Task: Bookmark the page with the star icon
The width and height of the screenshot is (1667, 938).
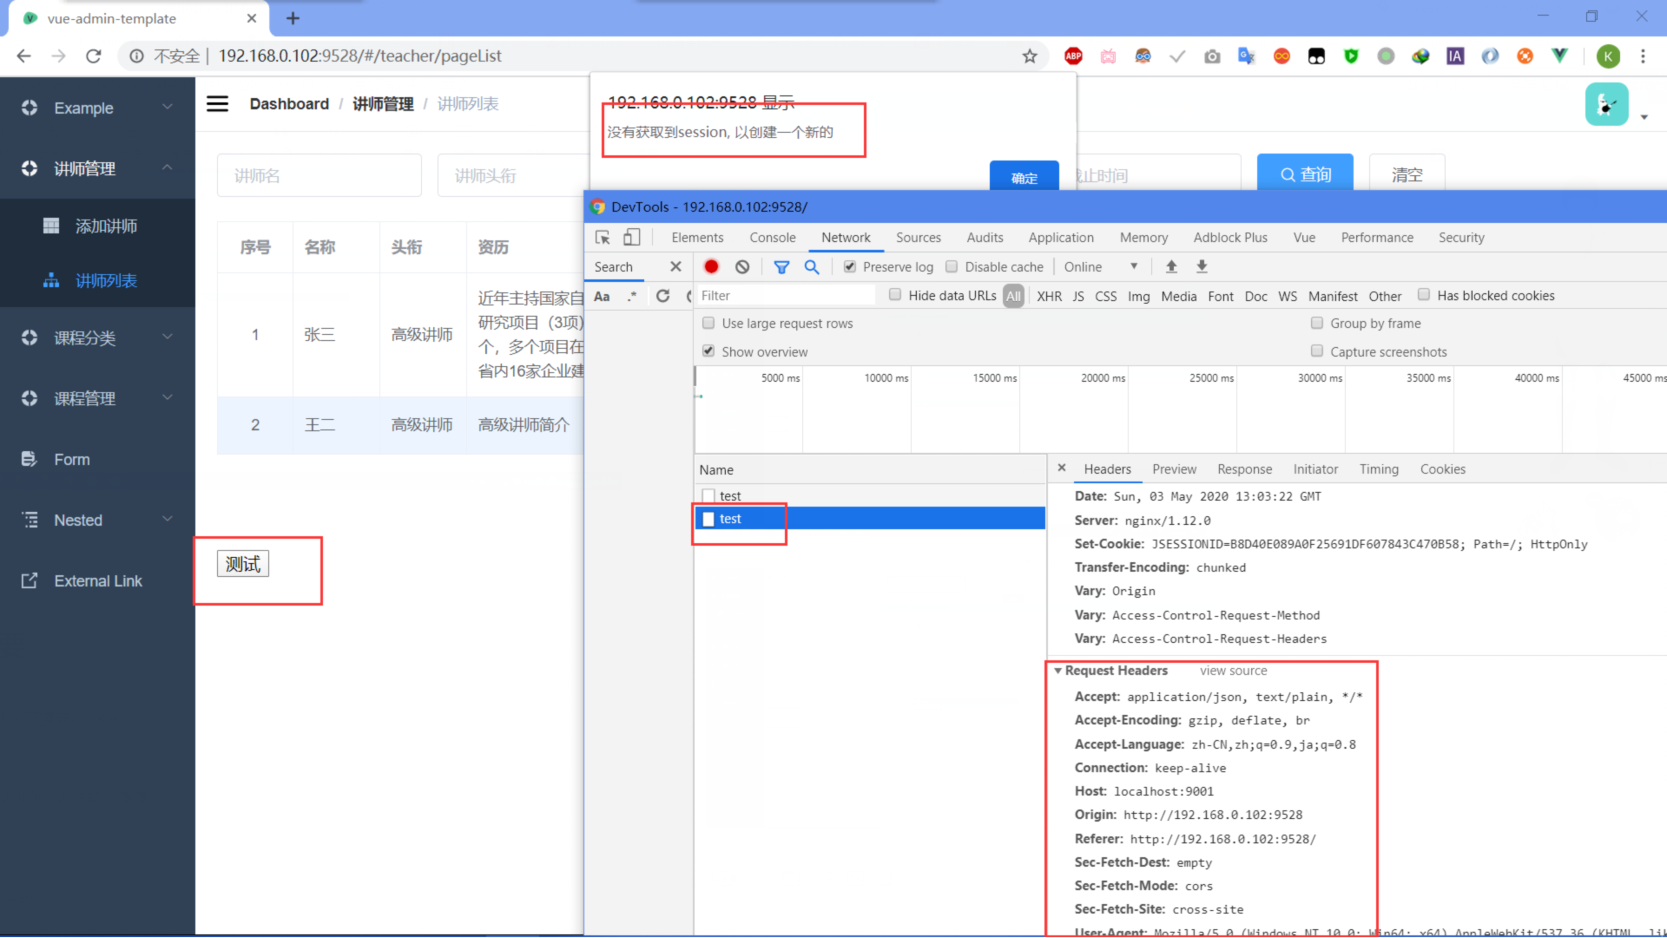Action: point(1030,56)
